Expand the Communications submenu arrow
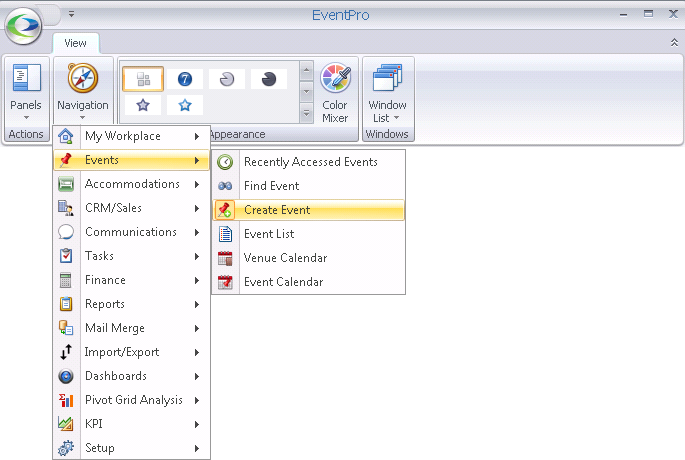The height and width of the screenshot is (460, 685). point(197,232)
